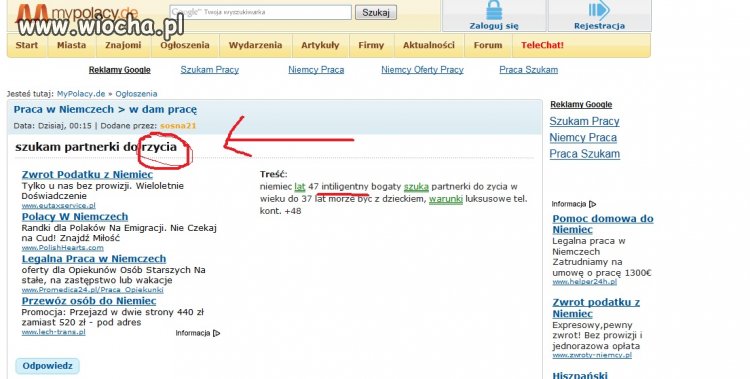The width and height of the screenshot is (750, 379).
Task: Open the Praca w Niemczech category link
Action: (64, 110)
